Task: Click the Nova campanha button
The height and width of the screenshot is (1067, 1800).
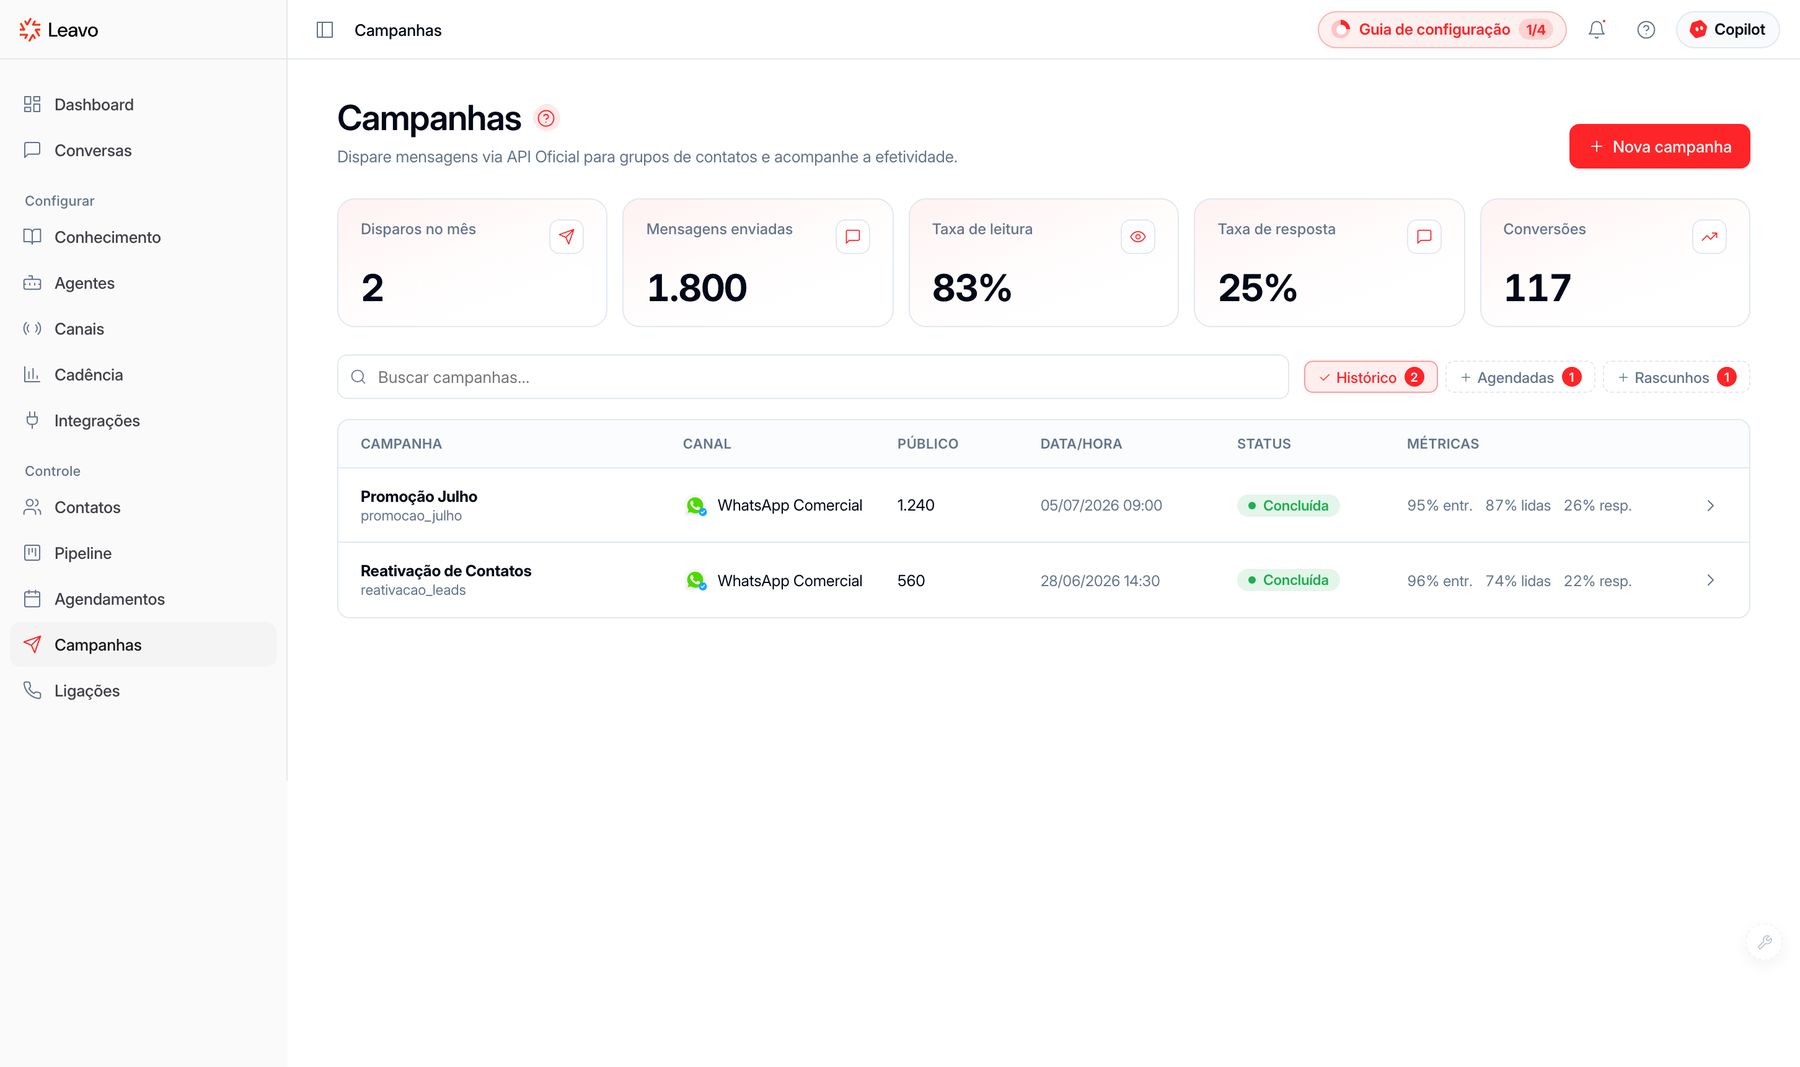Action: pyautogui.click(x=1660, y=146)
